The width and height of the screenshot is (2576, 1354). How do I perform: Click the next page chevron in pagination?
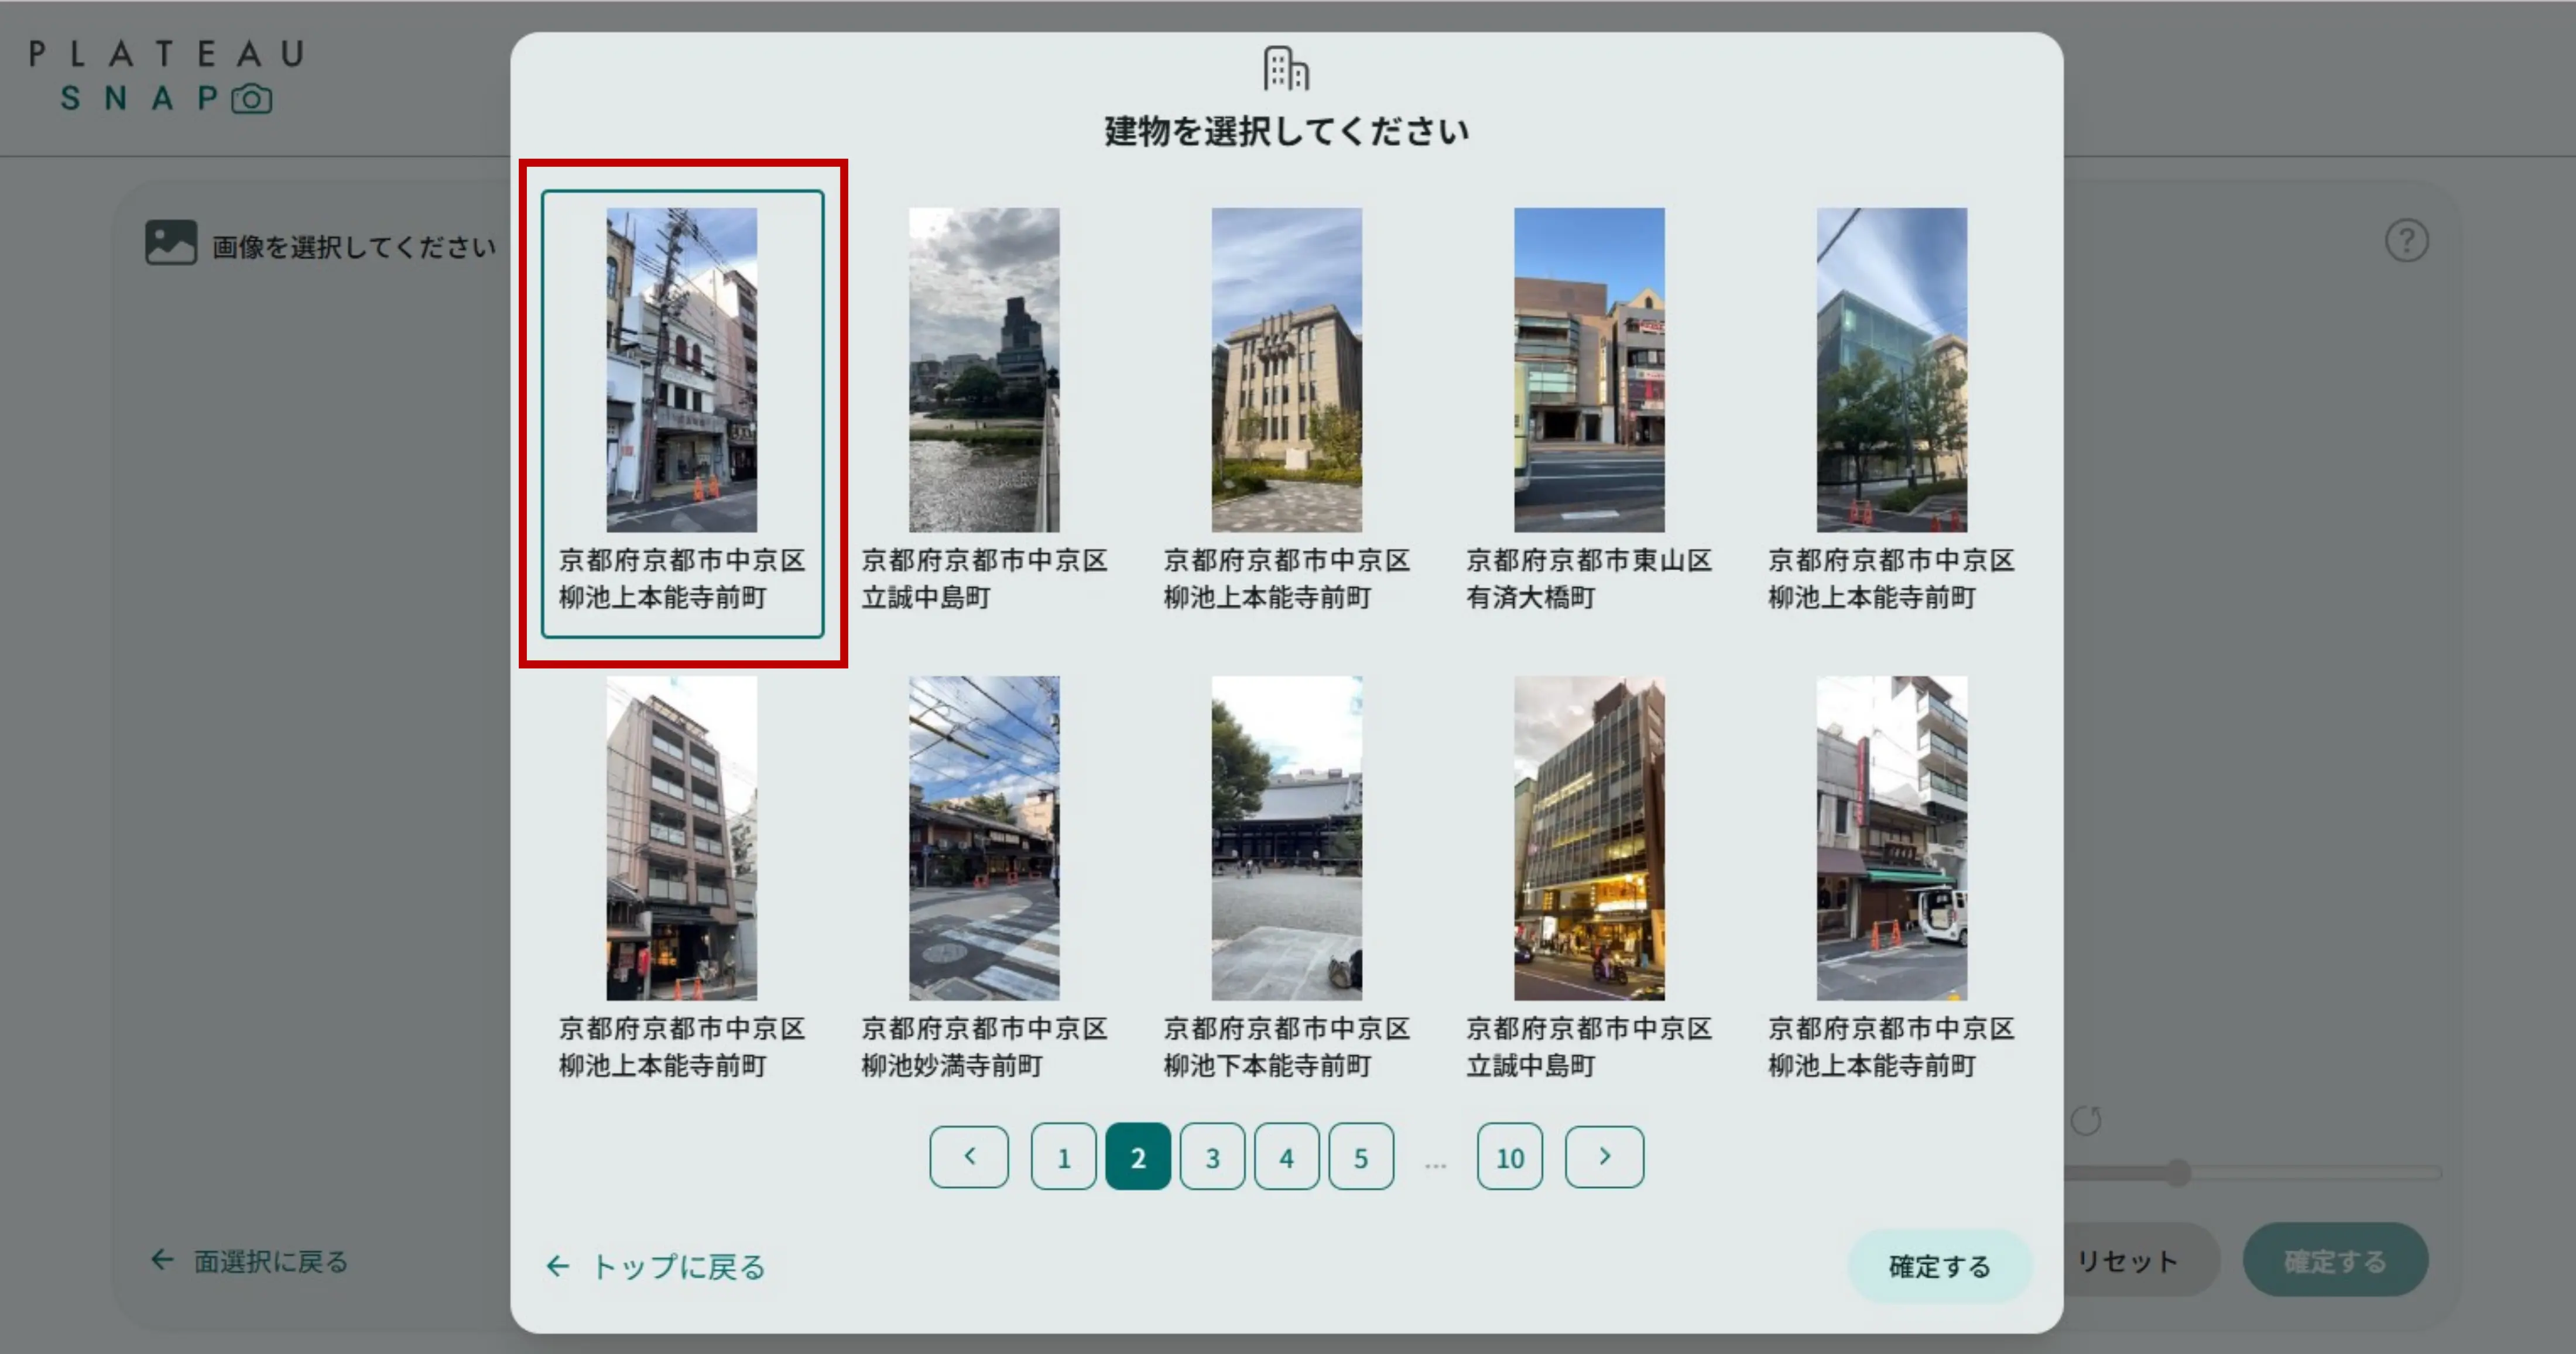point(1604,1157)
